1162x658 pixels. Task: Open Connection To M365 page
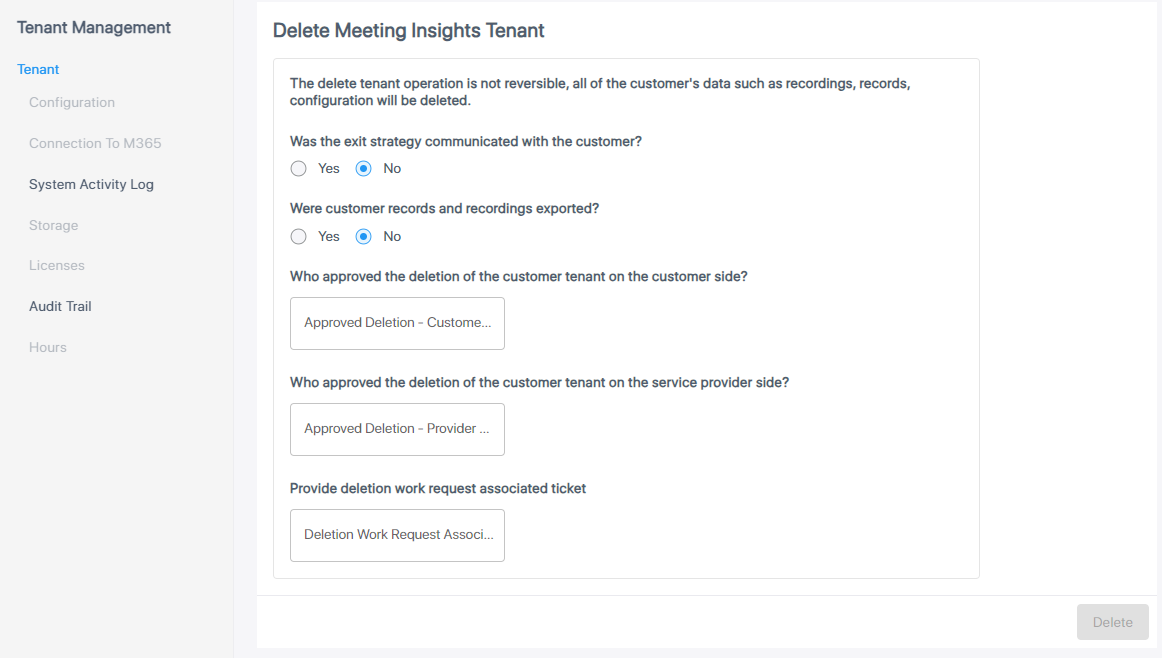click(95, 144)
